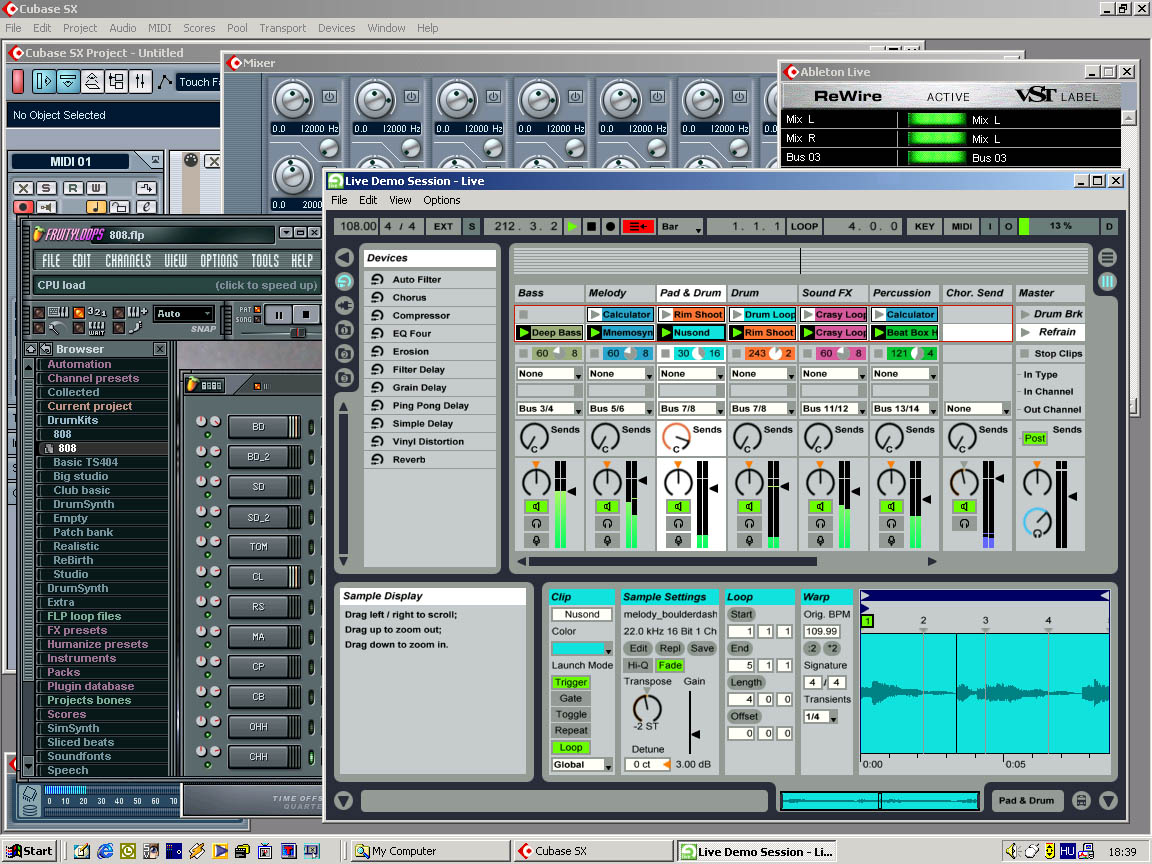Image resolution: width=1152 pixels, height=864 pixels.
Task: Click the Master cue headphone volume knob
Action: point(1037,522)
